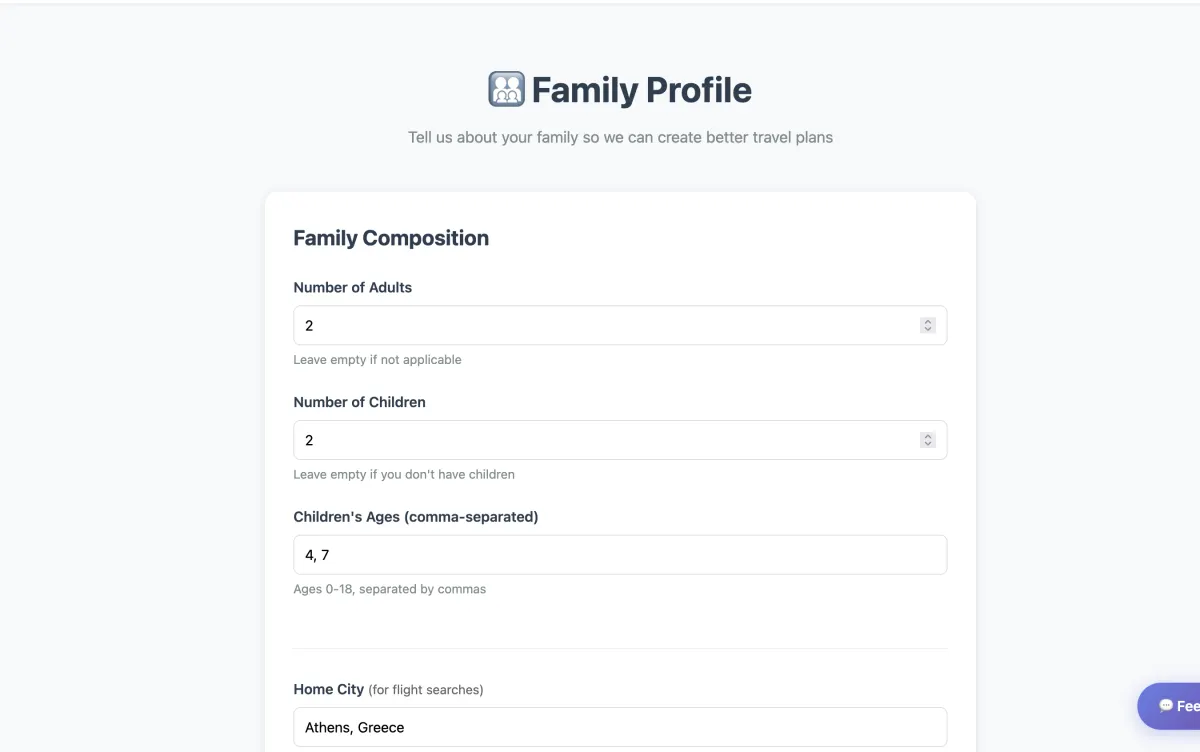Viewport: 1200px width, 752px height.
Task: Click the Number of Children label
Action: pos(360,402)
